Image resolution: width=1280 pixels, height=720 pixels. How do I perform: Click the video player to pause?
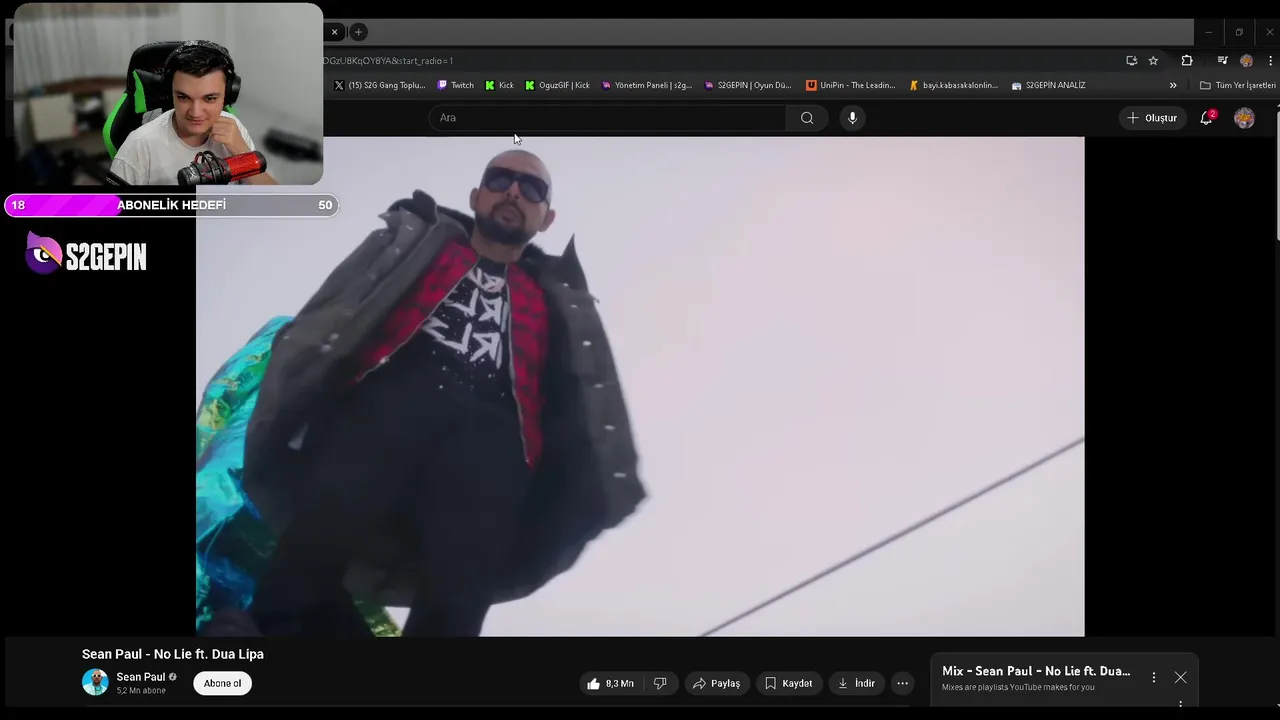(640, 386)
